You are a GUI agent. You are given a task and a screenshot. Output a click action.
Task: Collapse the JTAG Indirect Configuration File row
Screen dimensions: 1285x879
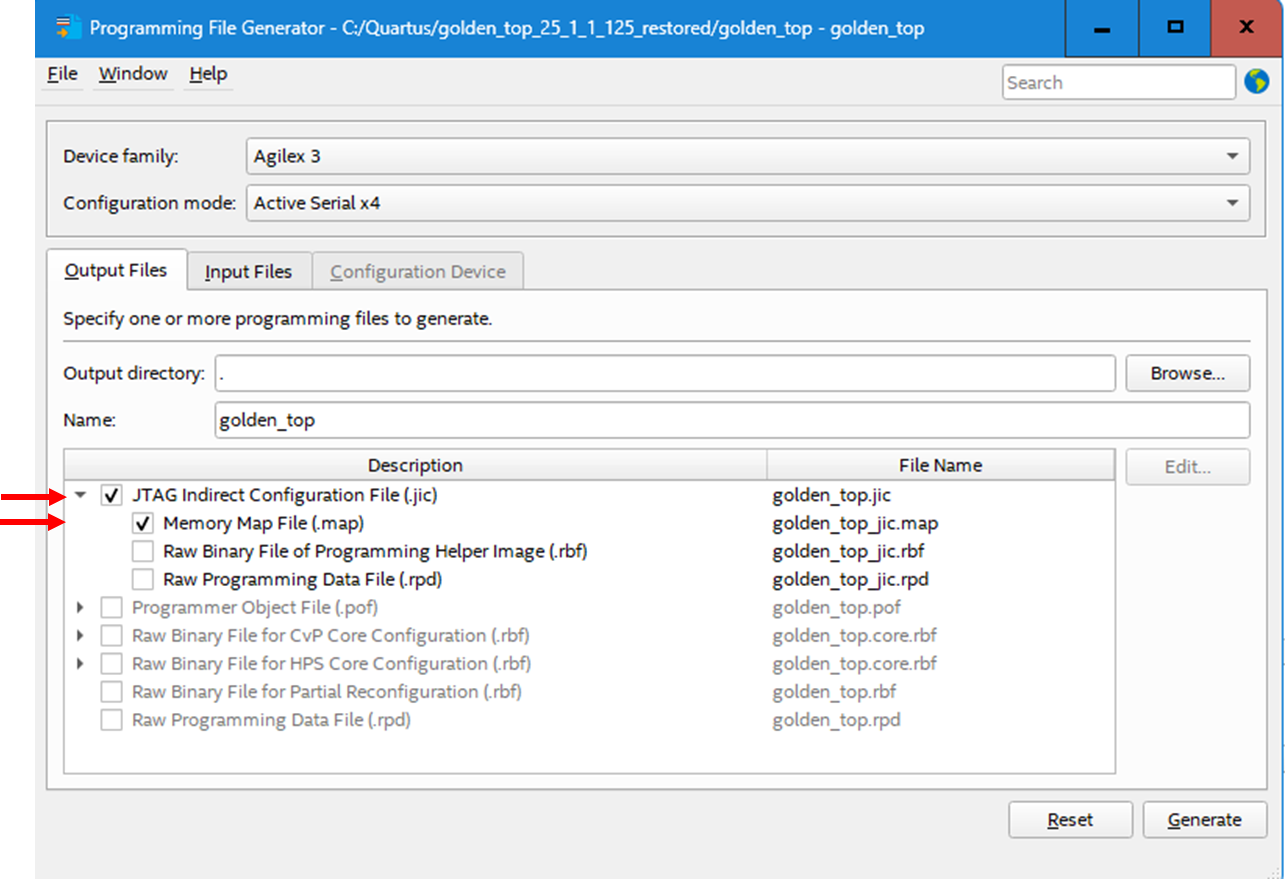[x=81, y=495]
